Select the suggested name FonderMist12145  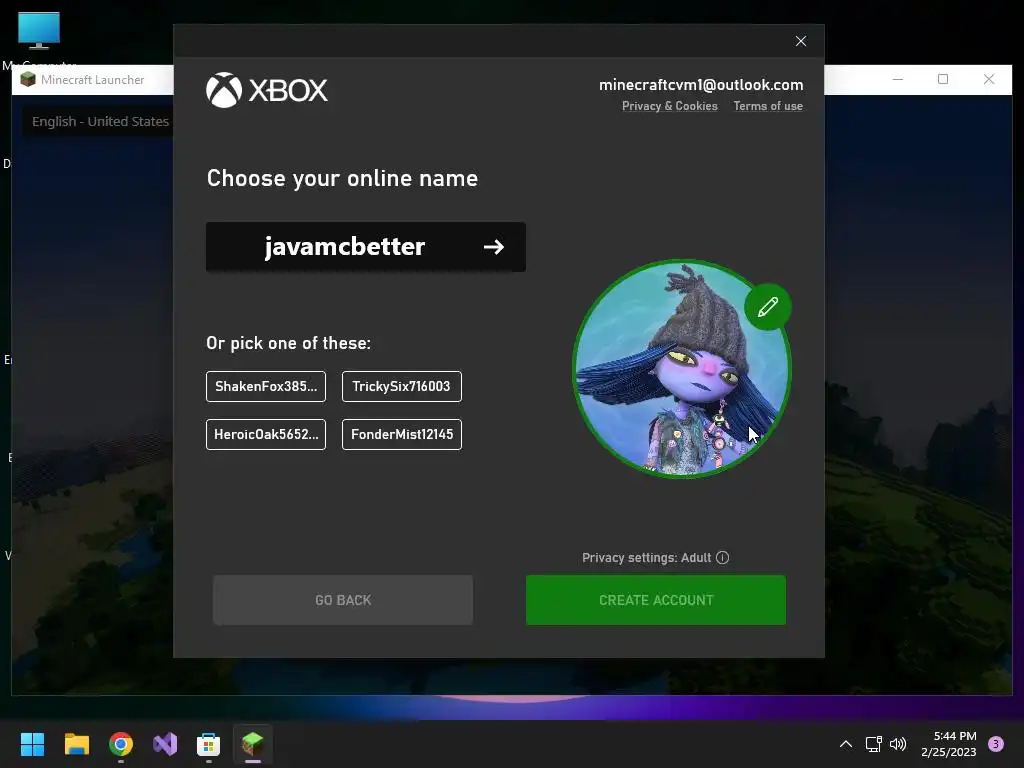pyautogui.click(x=402, y=434)
